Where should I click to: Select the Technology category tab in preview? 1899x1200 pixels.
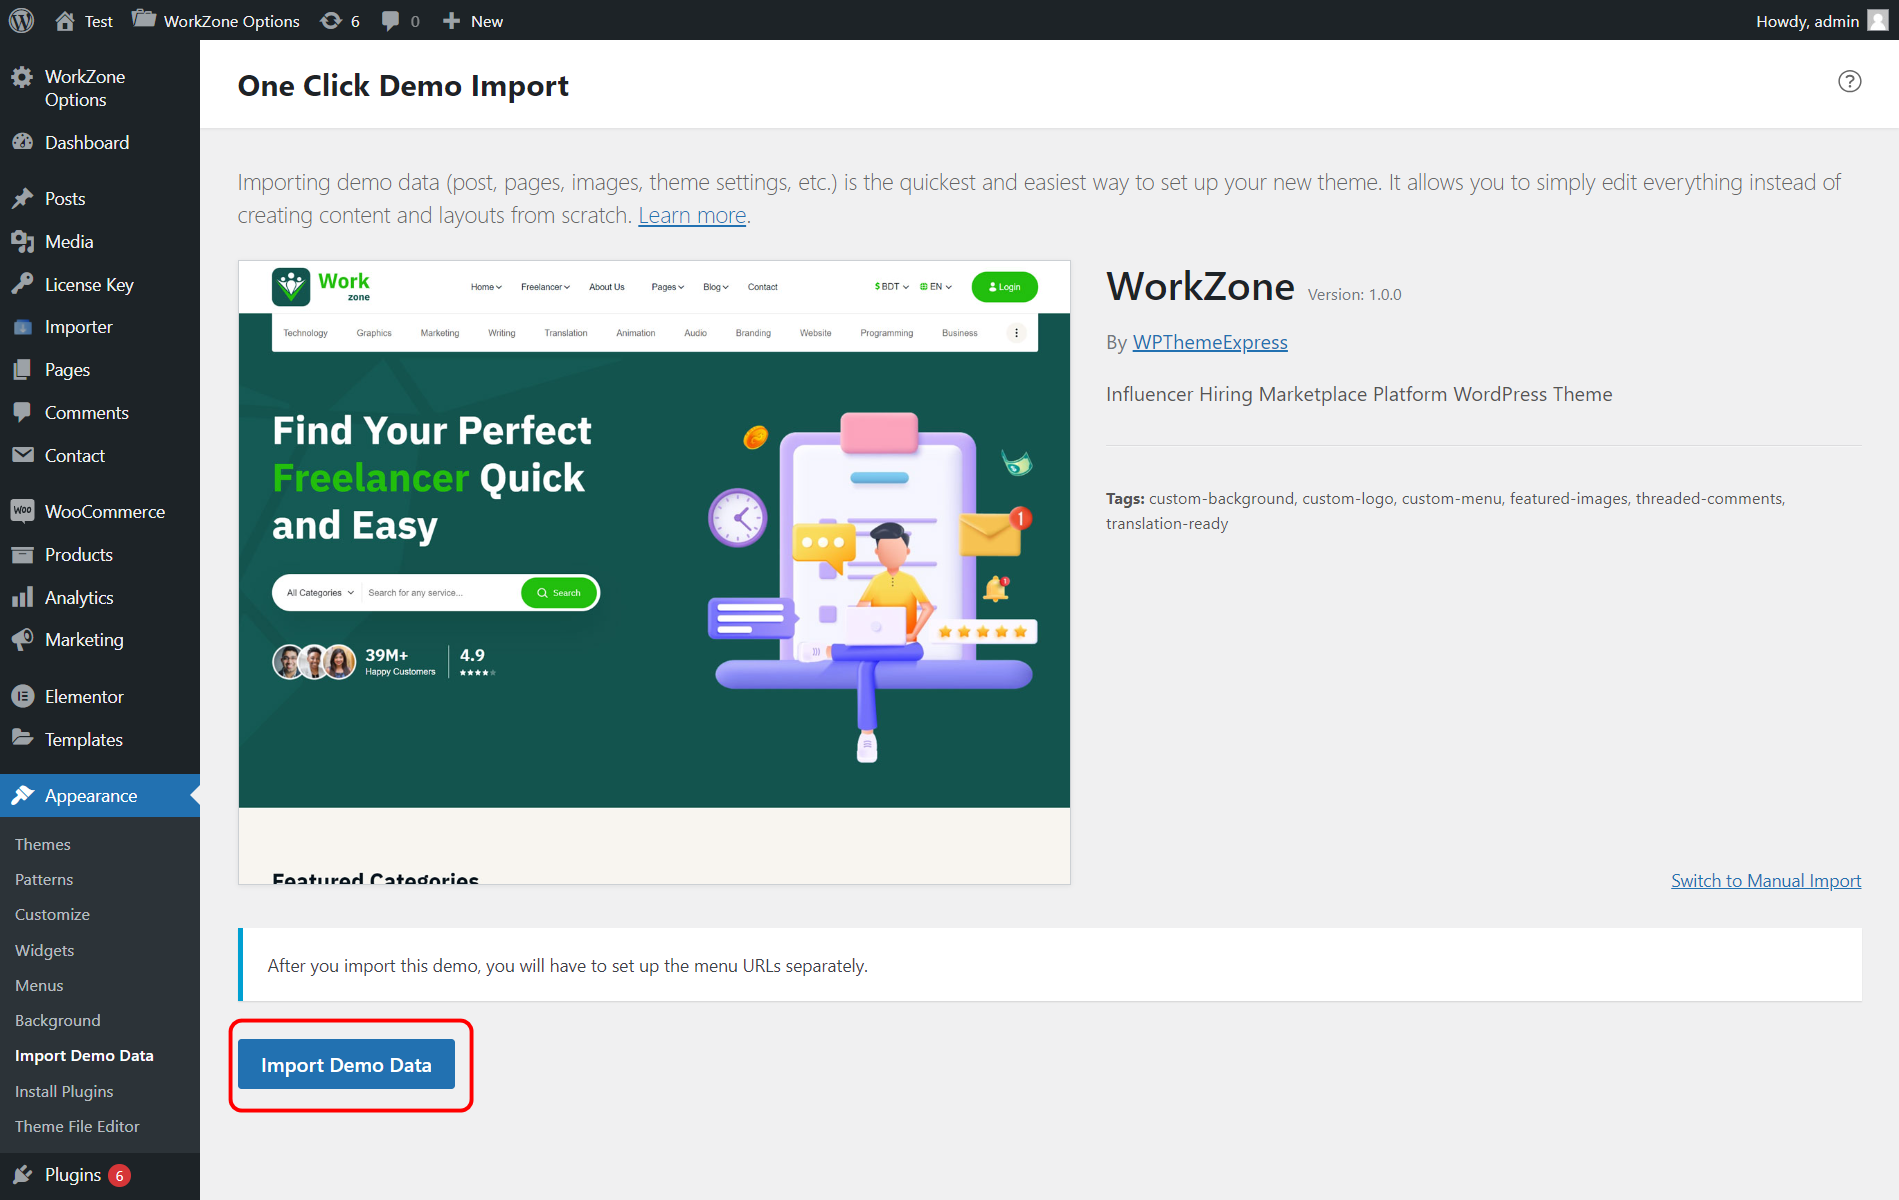click(x=305, y=333)
